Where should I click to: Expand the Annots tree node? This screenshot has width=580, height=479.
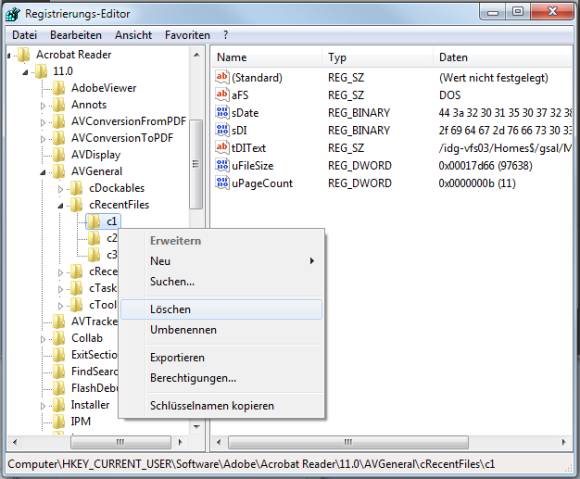tap(43, 106)
